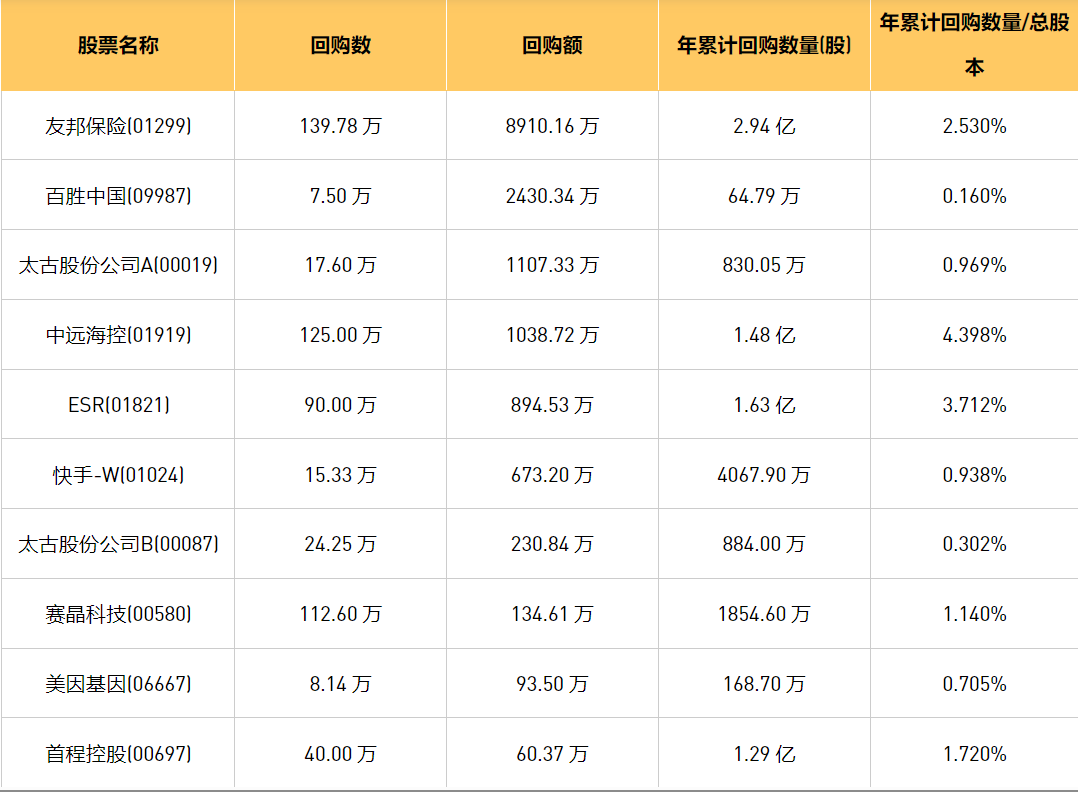Click the 回购数 column header
The height and width of the screenshot is (792, 1078).
coord(340,46)
